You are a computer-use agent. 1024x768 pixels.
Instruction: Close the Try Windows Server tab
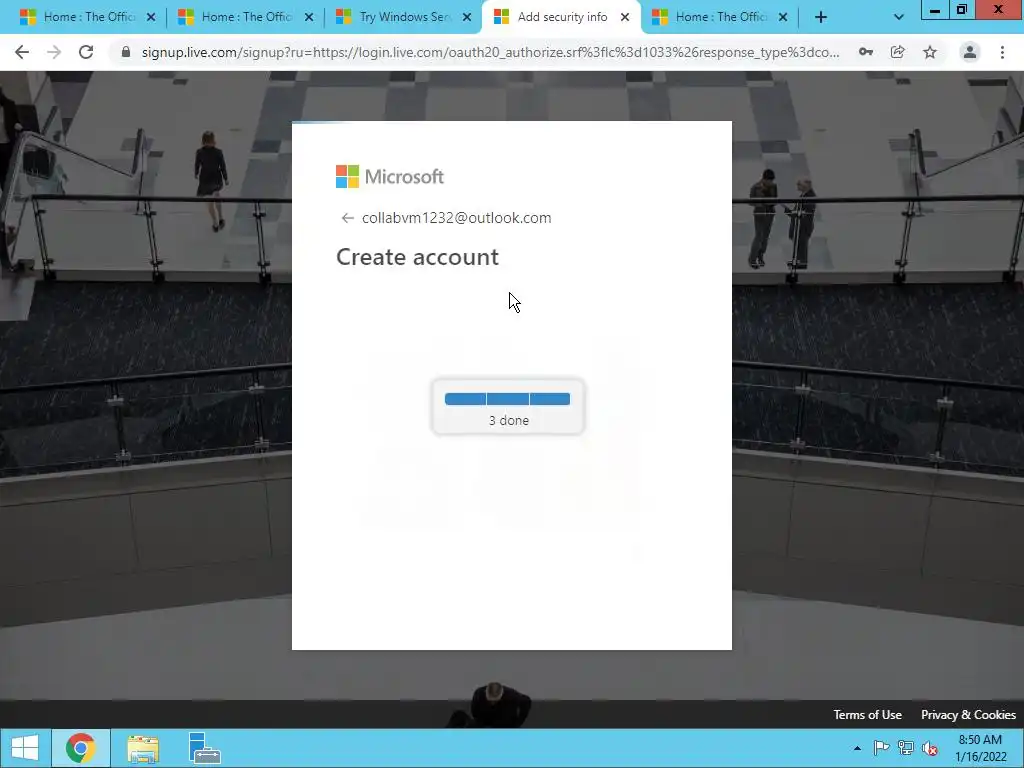(467, 18)
